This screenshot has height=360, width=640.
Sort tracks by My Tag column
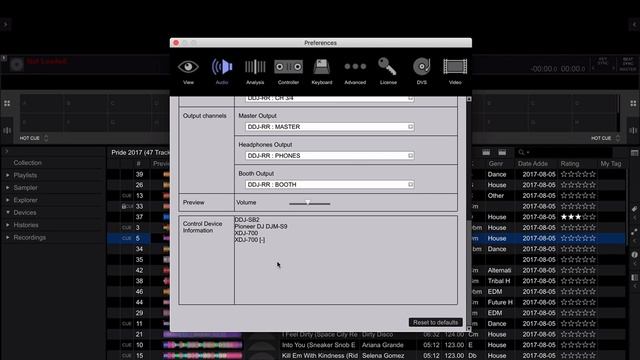coord(611,164)
